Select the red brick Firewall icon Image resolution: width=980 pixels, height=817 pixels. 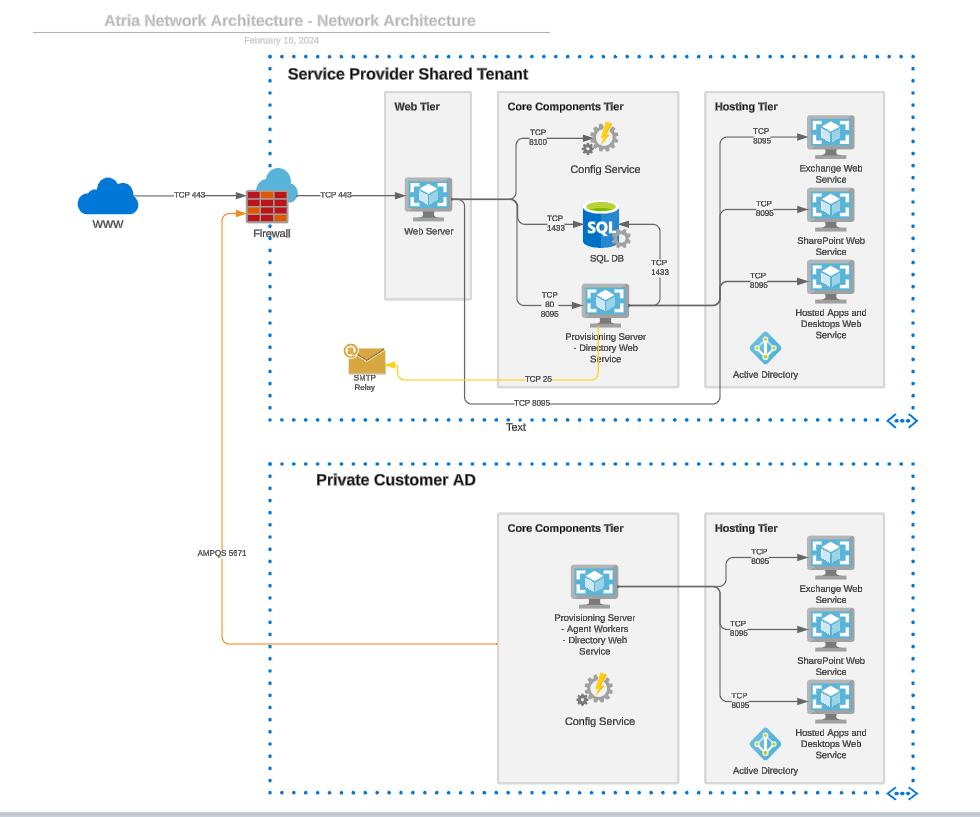click(267, 206)
